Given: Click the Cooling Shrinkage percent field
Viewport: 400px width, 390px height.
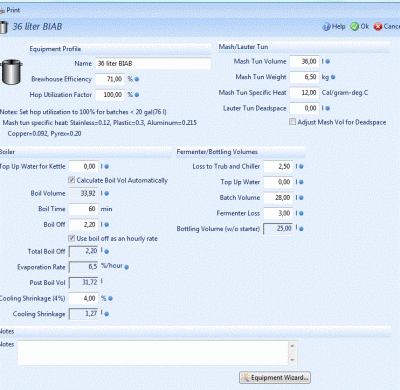Looking at the screenshot, I should tap(84, 298).
